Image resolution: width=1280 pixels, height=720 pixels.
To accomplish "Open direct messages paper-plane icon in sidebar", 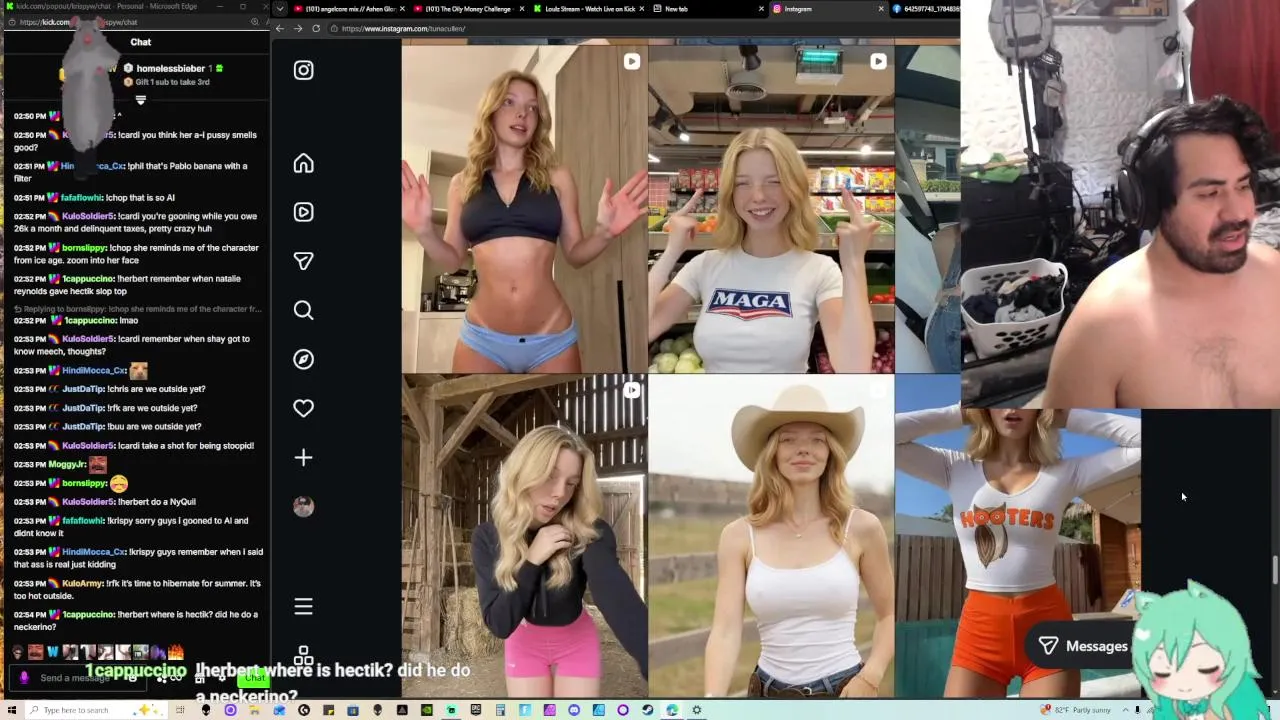I will tap(303, 261).
